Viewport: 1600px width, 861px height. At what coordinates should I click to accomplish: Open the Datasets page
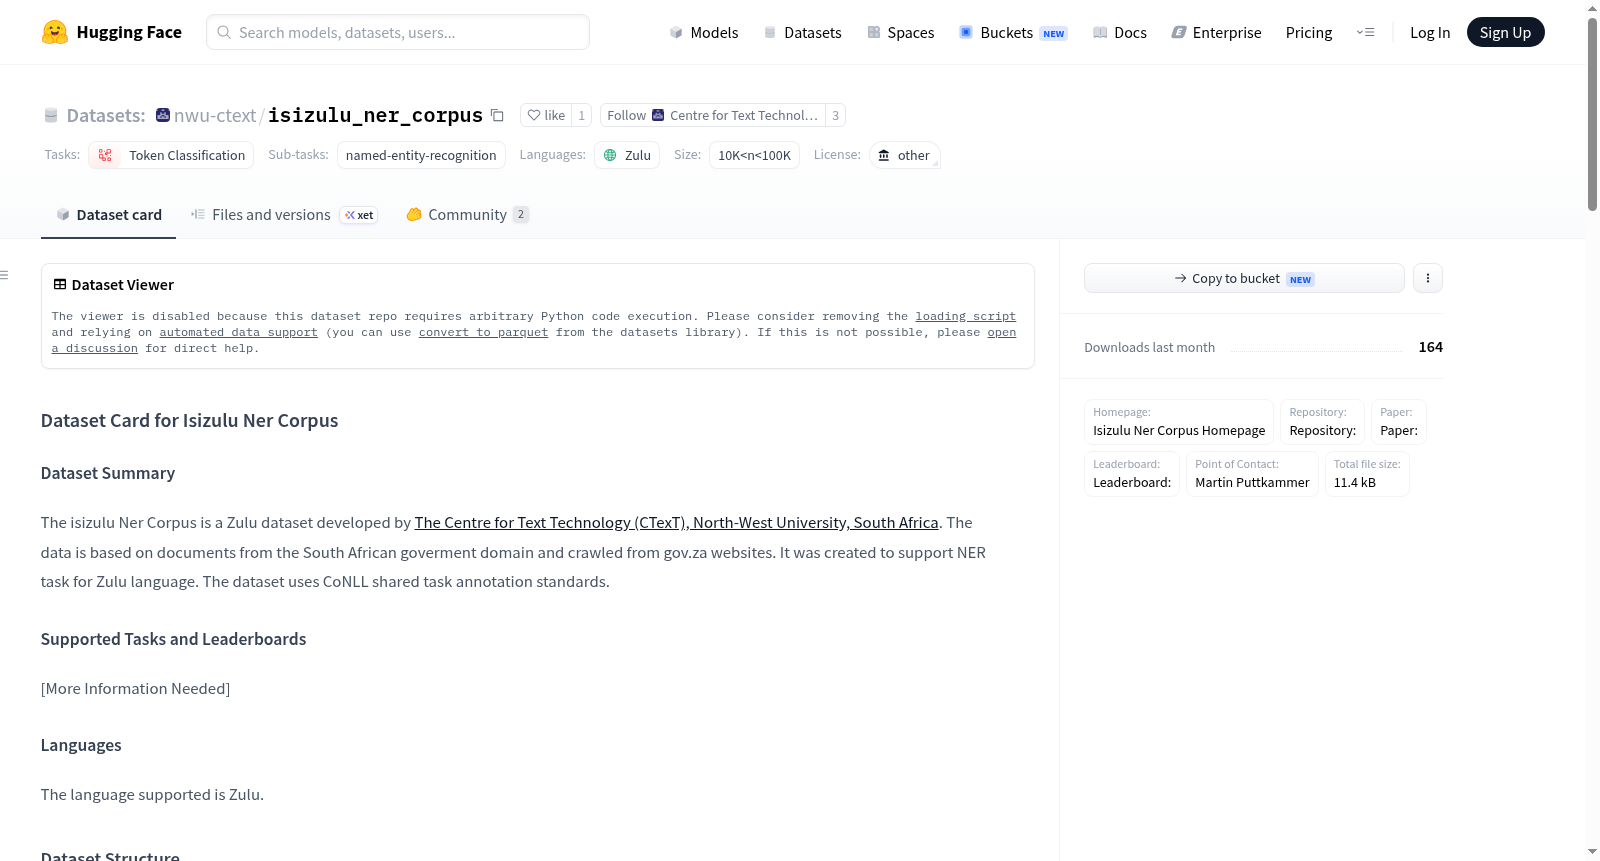coord(803,32)
